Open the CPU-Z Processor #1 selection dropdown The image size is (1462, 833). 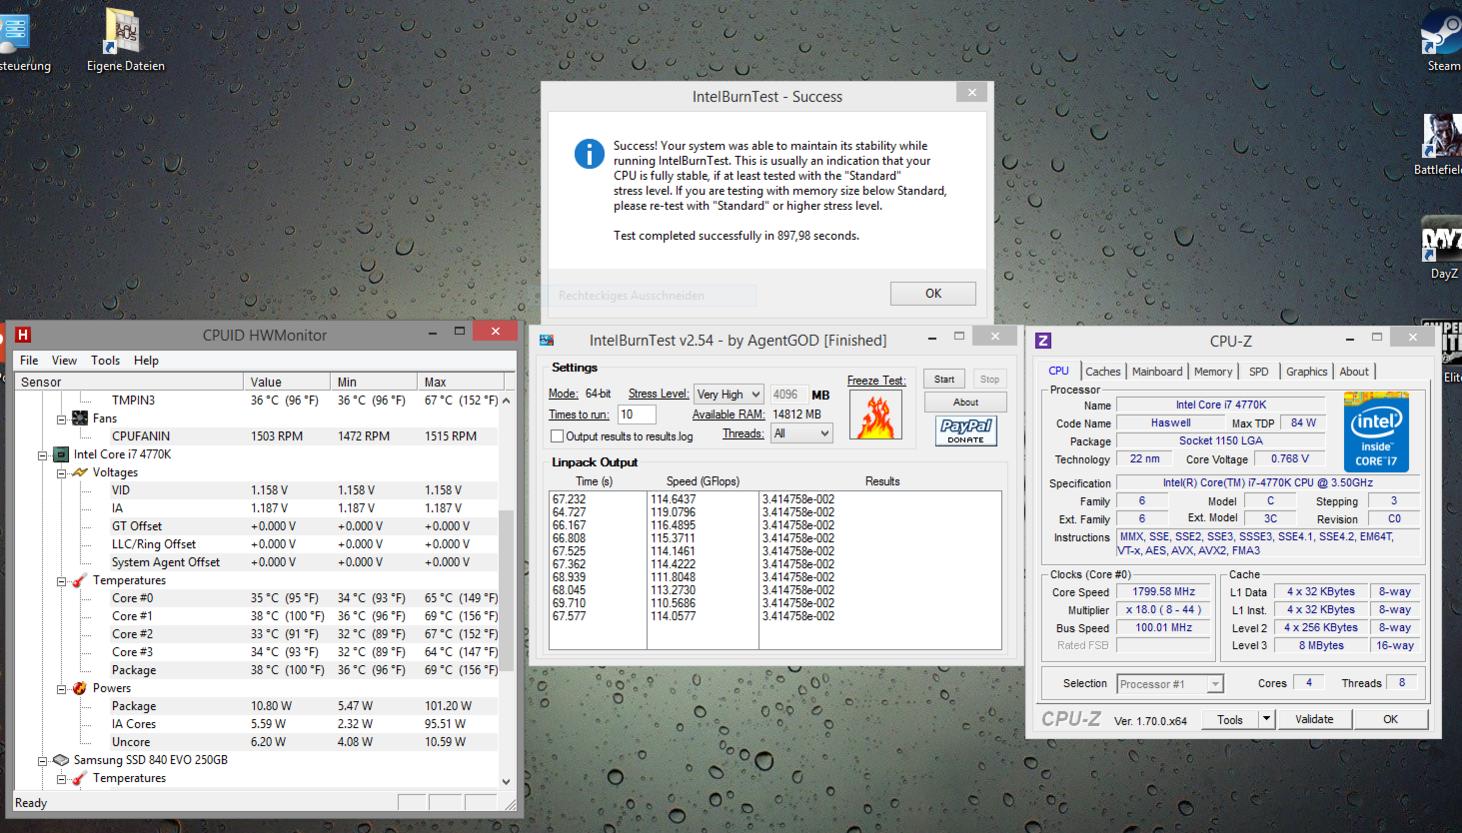coord(1169,684)
